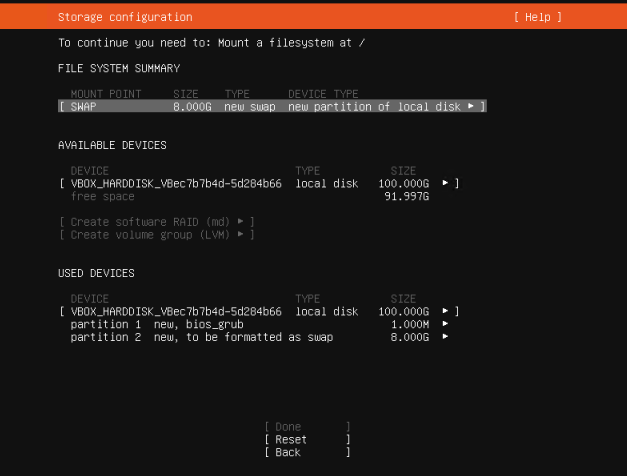Open the Help menu
This screenshot has width=627, height=476.
click(537, 17)
